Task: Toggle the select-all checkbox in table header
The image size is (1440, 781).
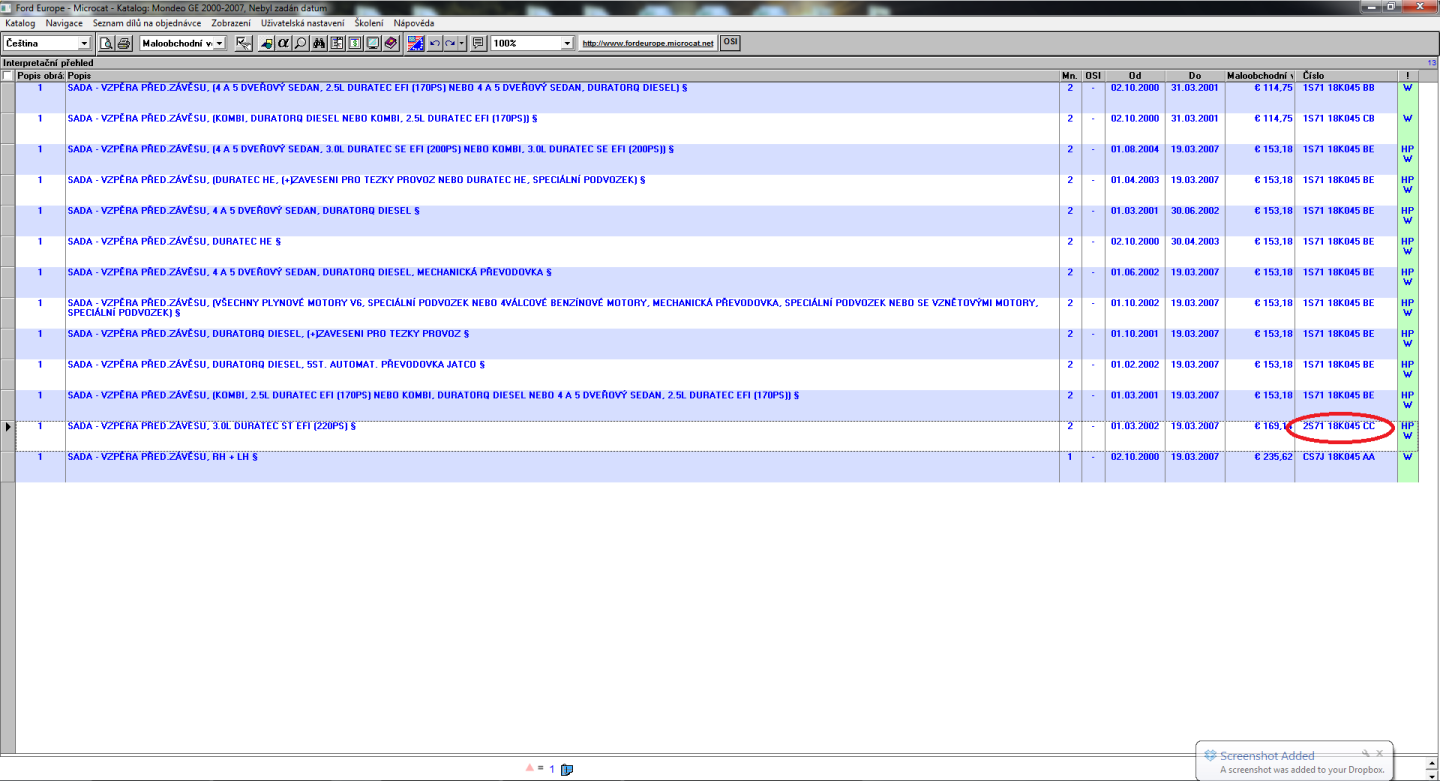Action: (x=8, y=76)
